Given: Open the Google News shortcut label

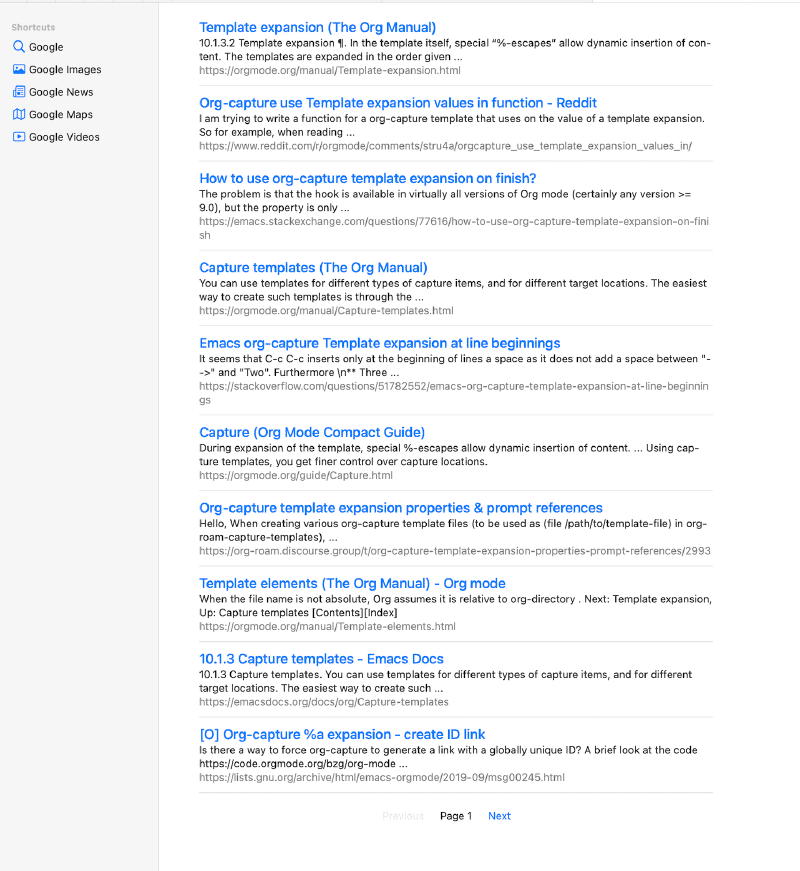Looking at the screenshot, I should coord(61,92).
